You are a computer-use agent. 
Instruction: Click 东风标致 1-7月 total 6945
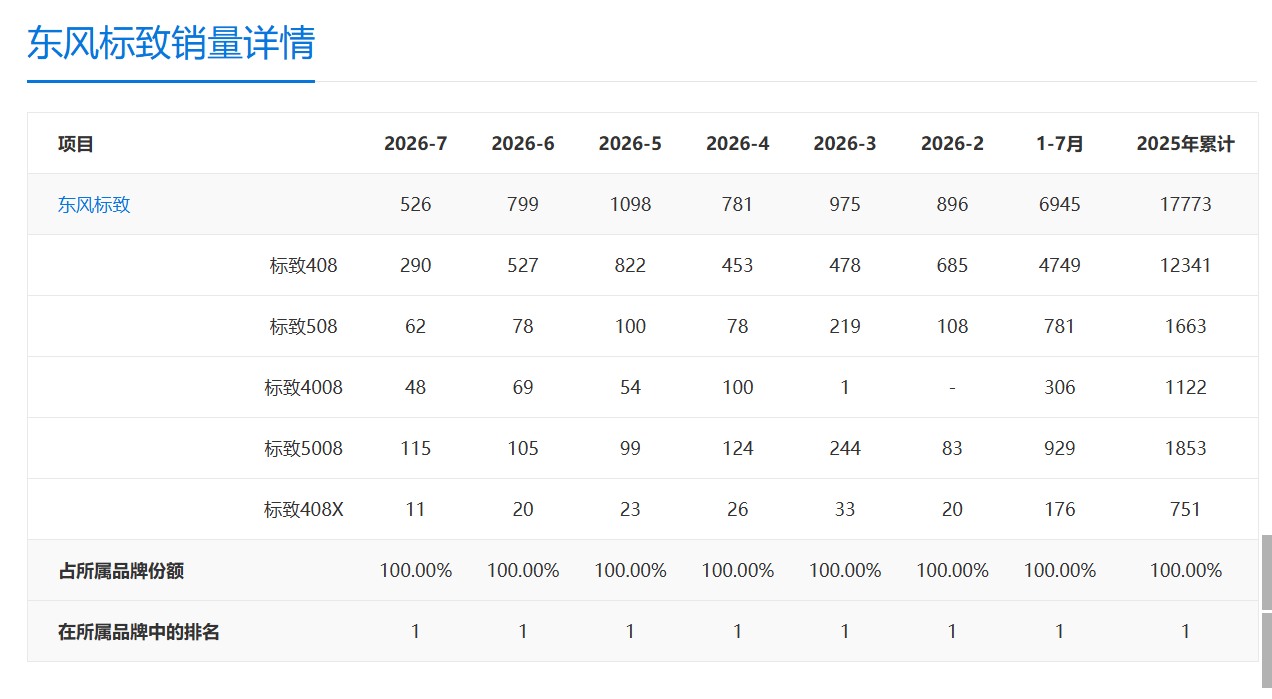(1060, 205)
